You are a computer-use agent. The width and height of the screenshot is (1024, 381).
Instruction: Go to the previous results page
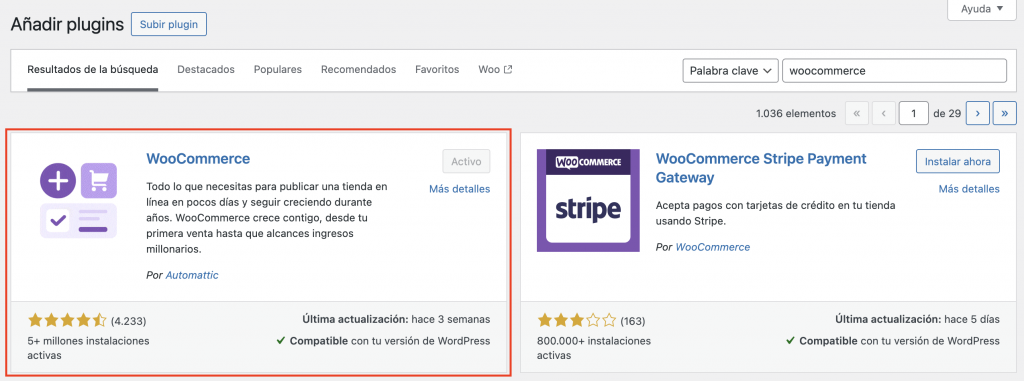pyautogui.click(x=884, y=113)
